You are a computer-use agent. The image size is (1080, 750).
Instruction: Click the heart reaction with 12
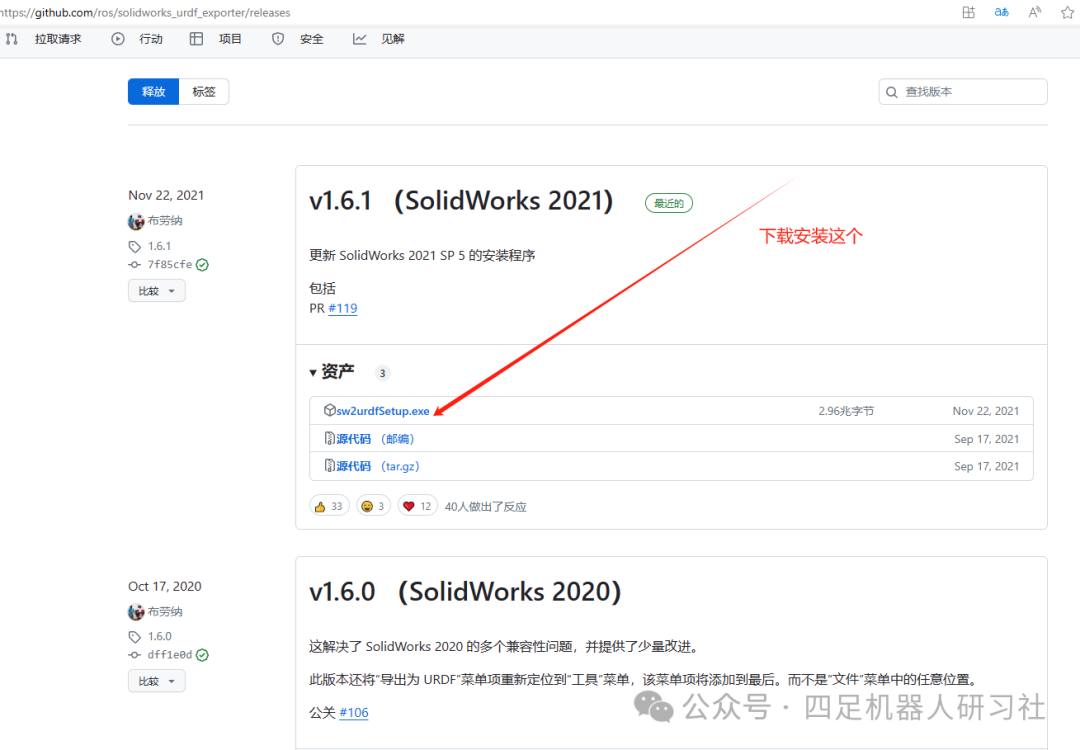click(x=417, y=506)
